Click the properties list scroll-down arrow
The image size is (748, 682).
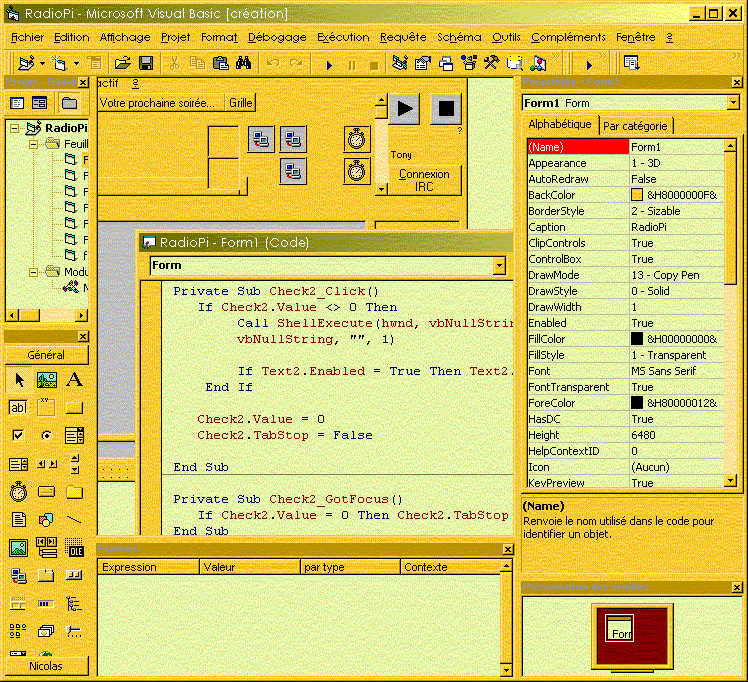730,481
